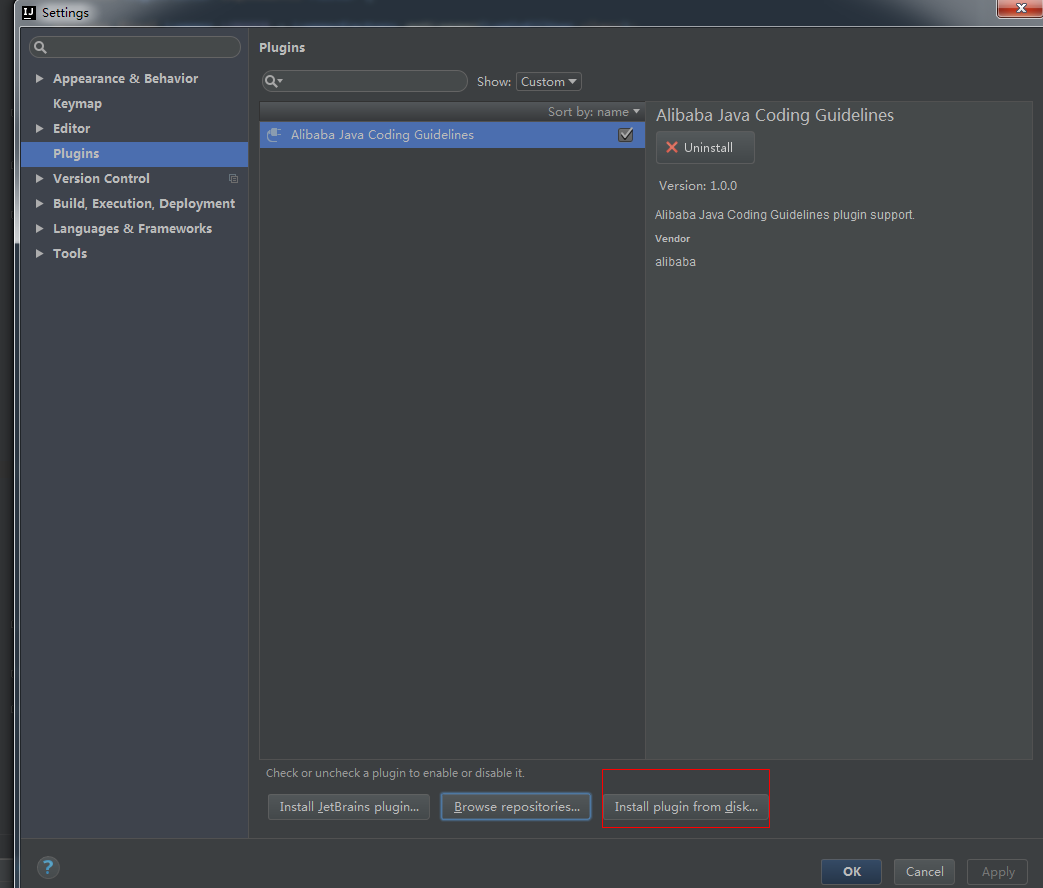
Task: Select Appearance & Behavior label
Action: pos(125,78)
